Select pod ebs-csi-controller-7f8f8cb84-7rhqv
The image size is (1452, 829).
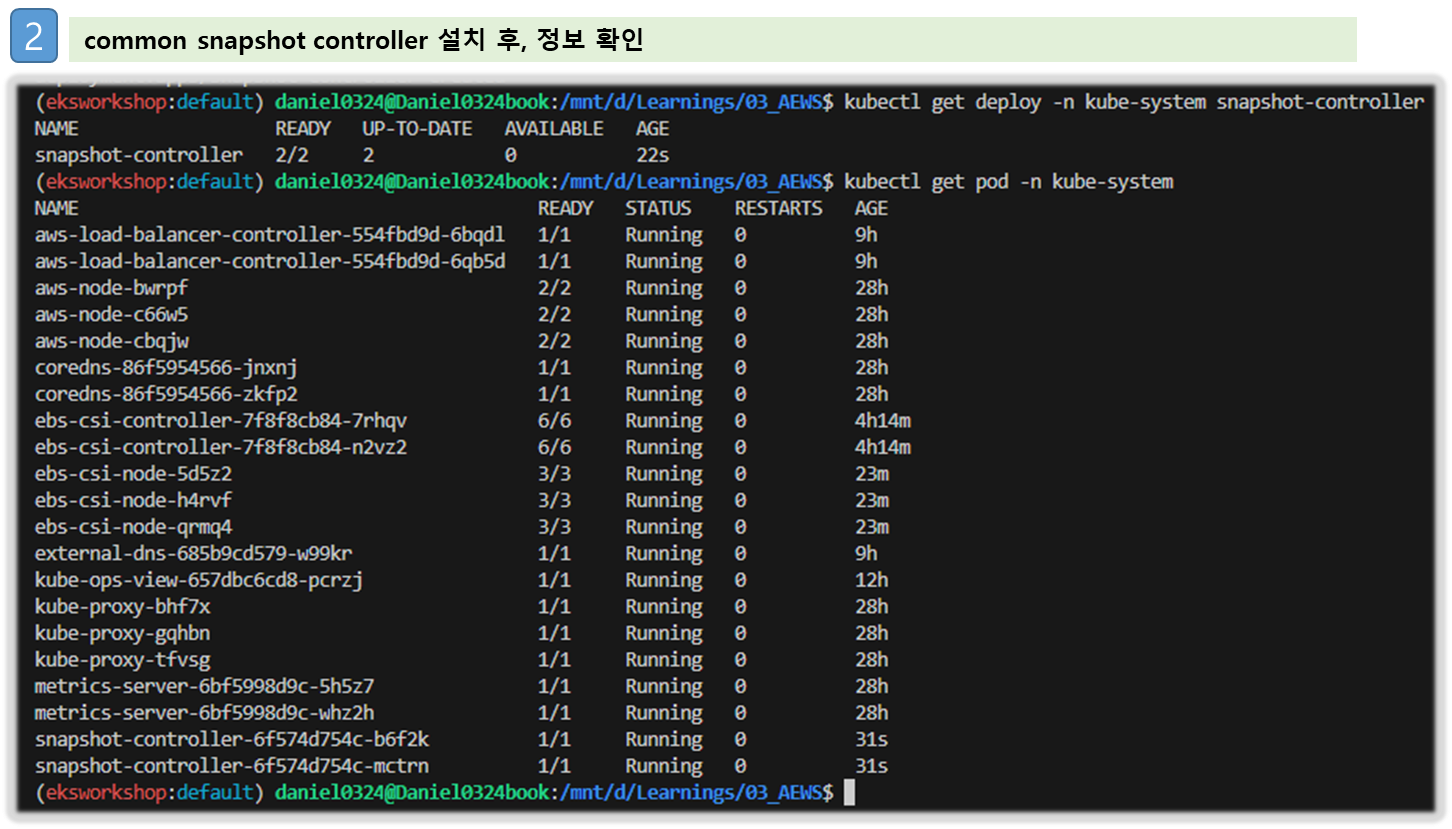point(221,420)
